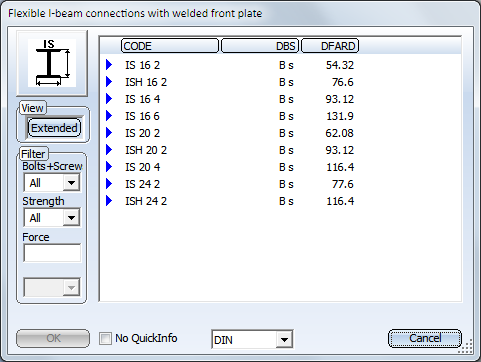Click the Force input field

coord(52,253)
